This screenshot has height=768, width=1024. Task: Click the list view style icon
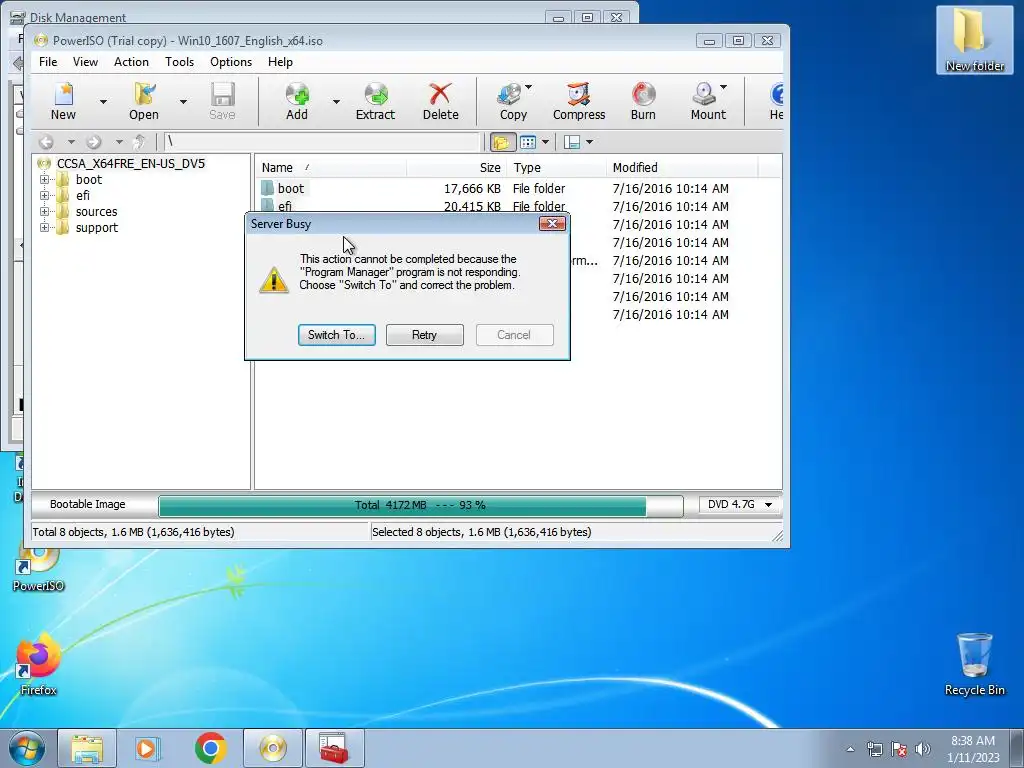click(528, 142)
